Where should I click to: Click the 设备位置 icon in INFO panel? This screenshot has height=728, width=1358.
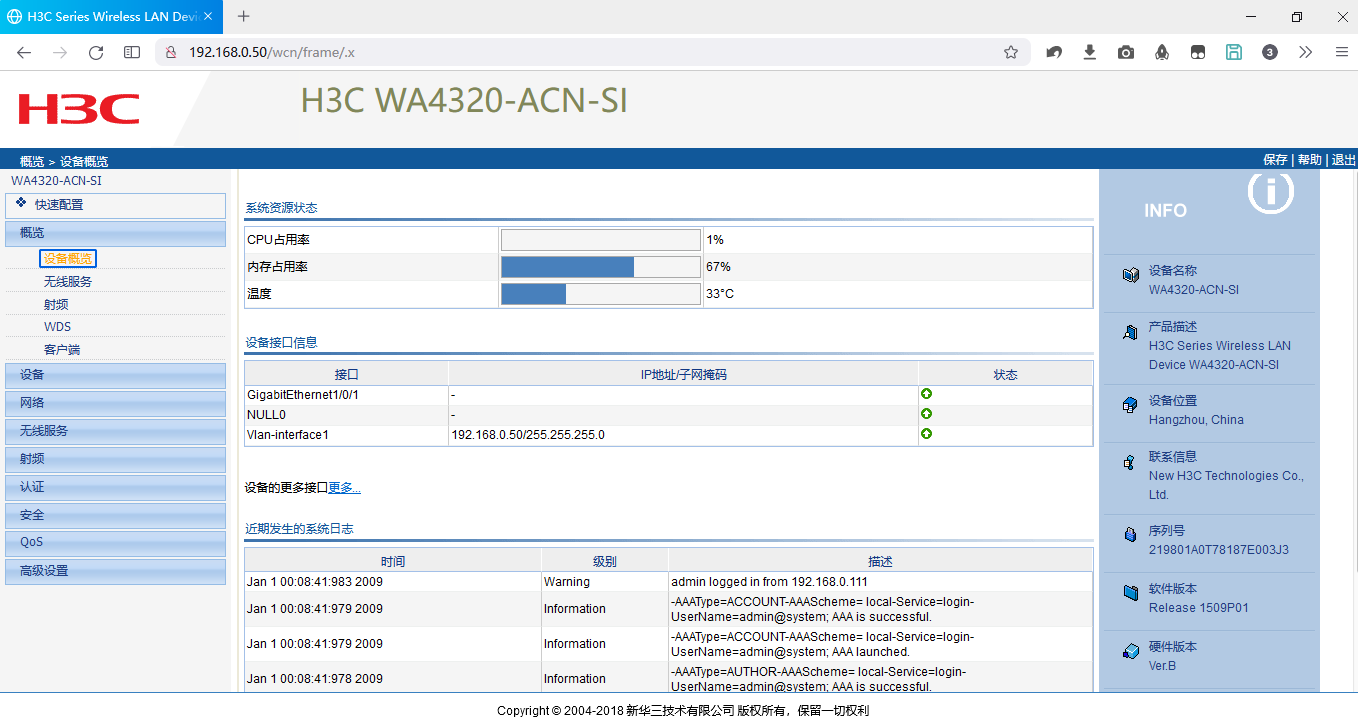[1130, 405]
